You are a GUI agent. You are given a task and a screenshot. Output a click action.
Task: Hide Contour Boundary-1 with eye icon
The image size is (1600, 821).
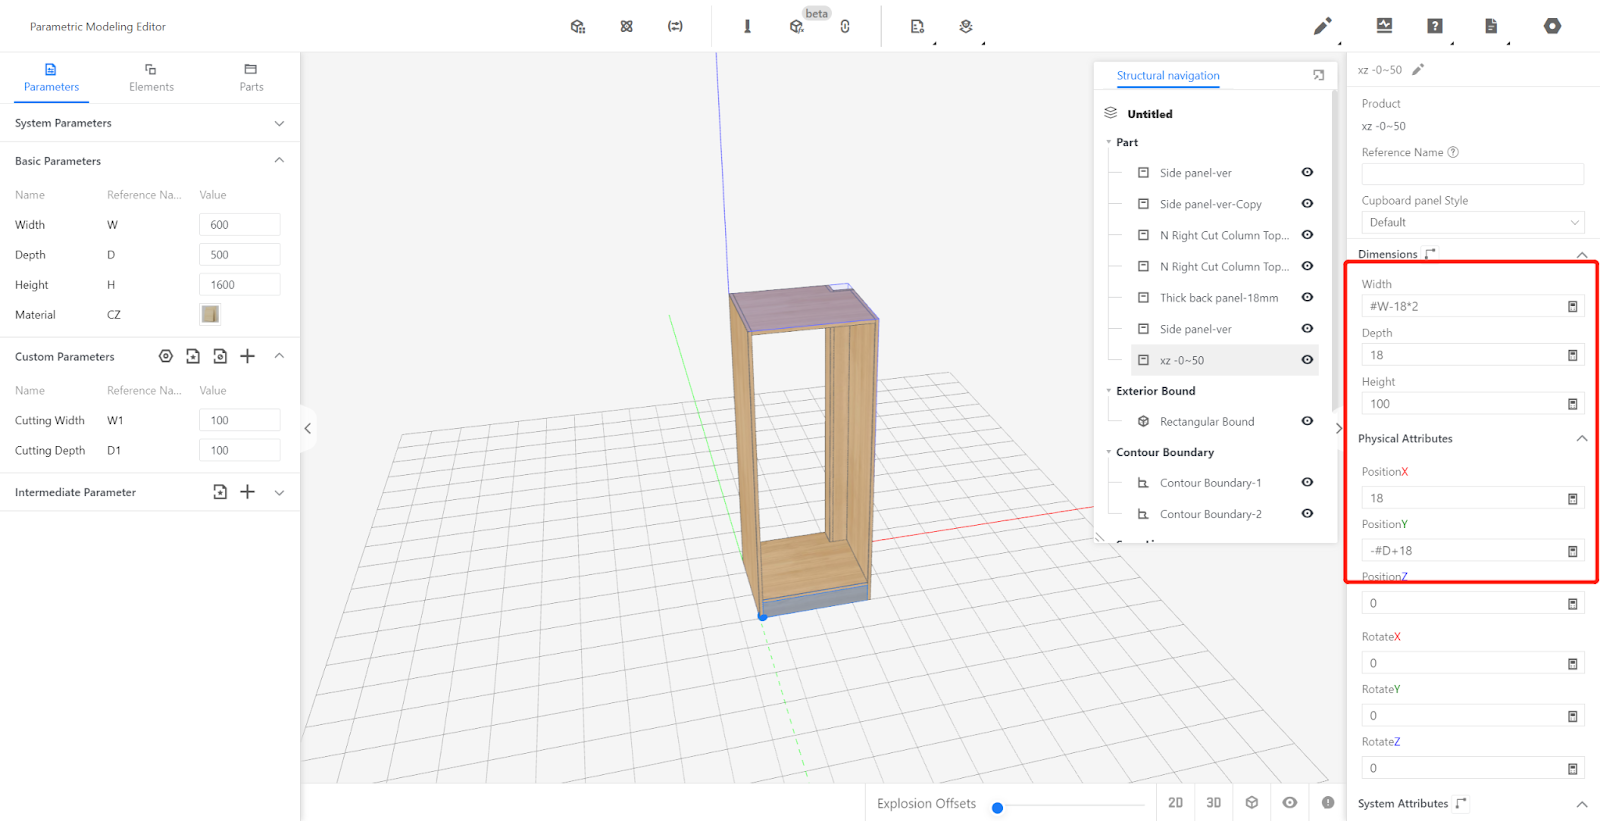pos(1307,482)
